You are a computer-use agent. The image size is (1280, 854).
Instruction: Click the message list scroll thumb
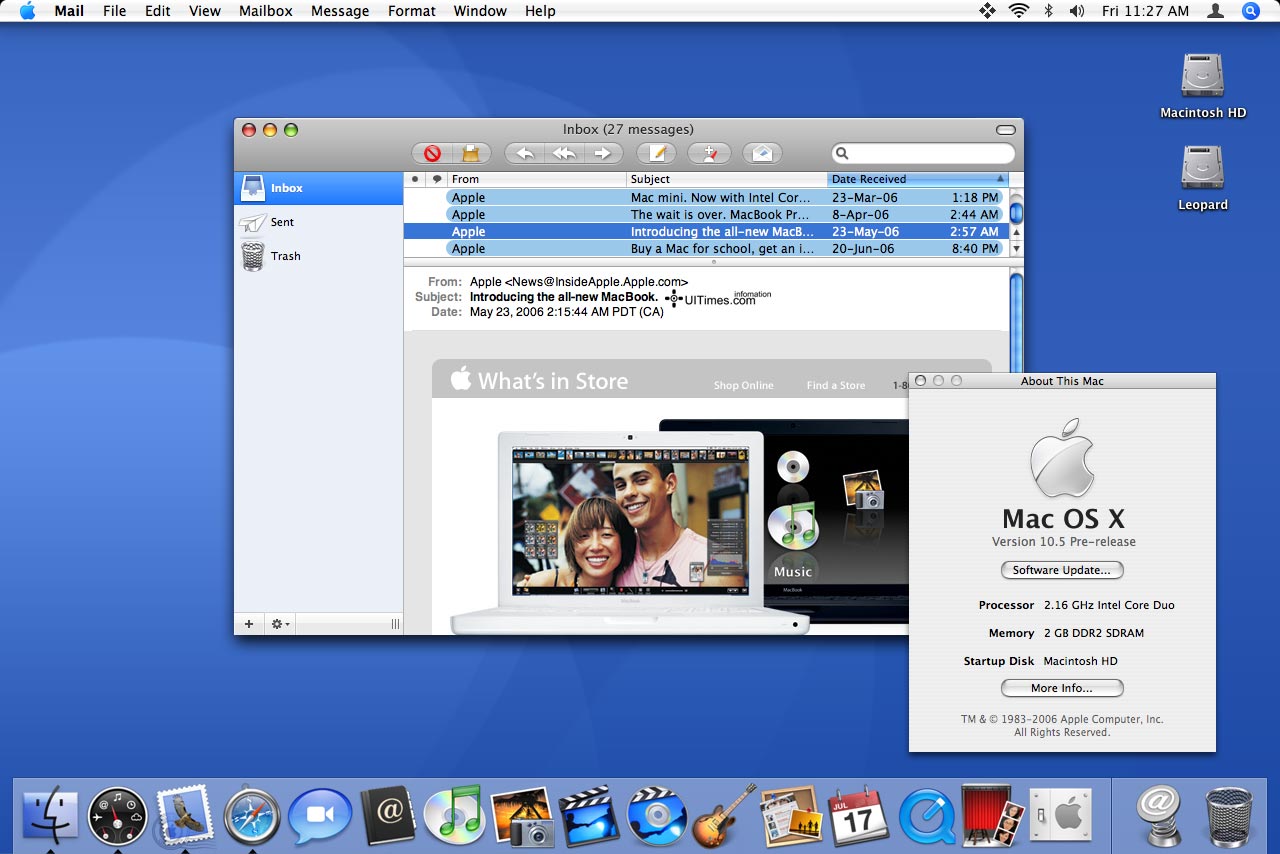pyautogui.click(x=1017, y=212)
